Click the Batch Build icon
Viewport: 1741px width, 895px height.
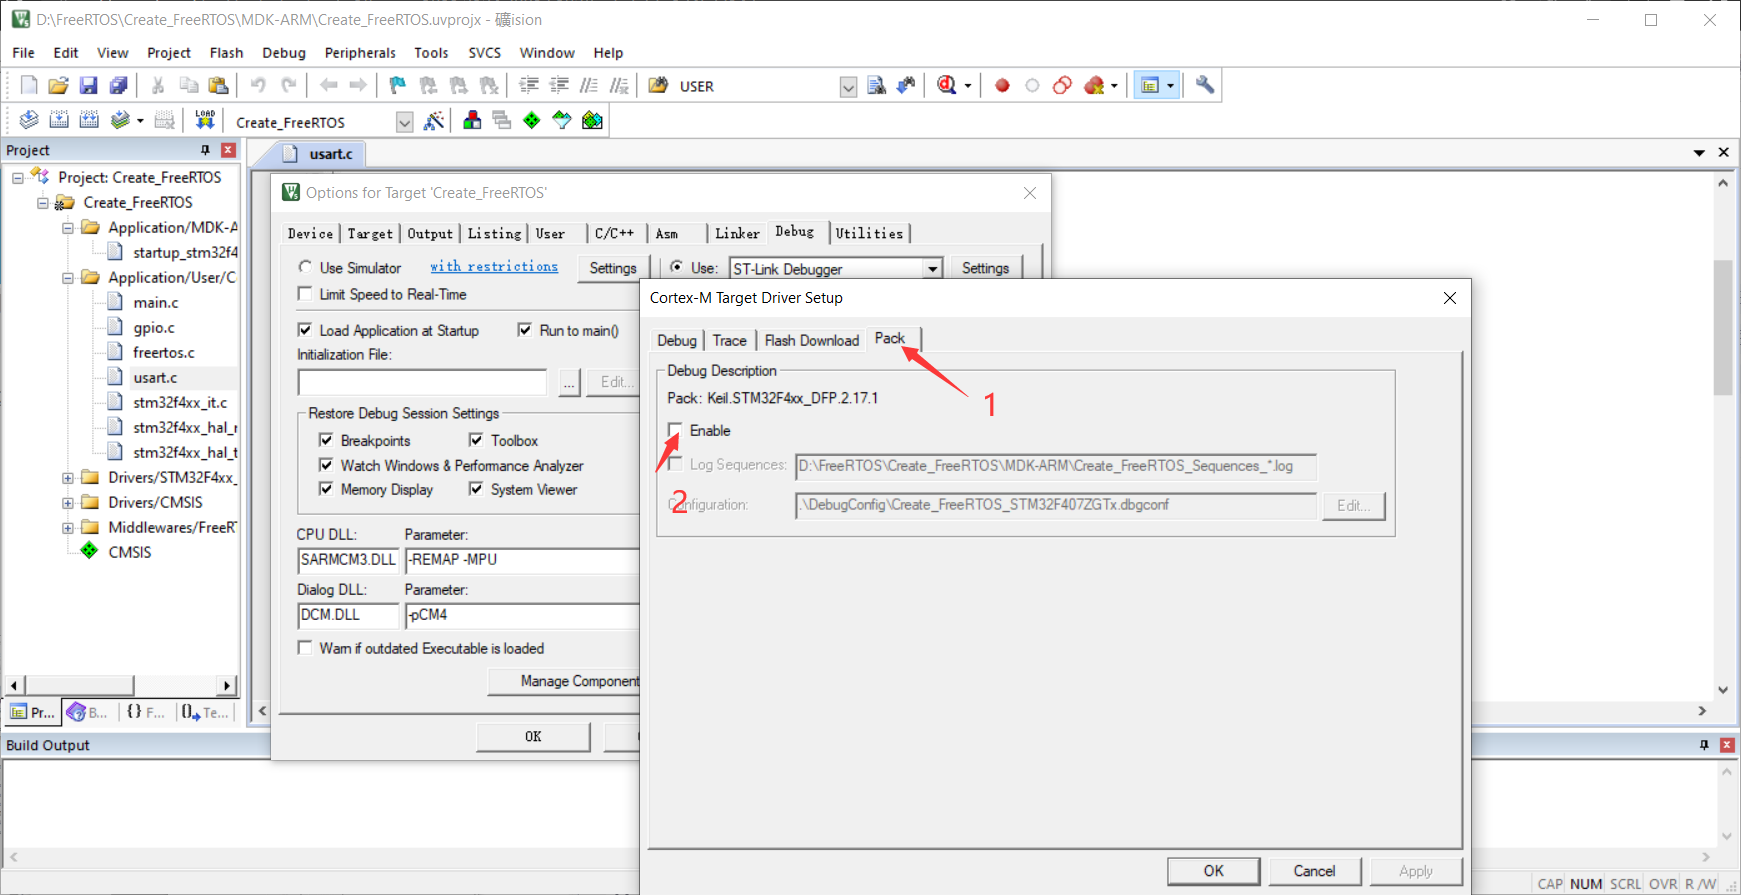point(120,120)
